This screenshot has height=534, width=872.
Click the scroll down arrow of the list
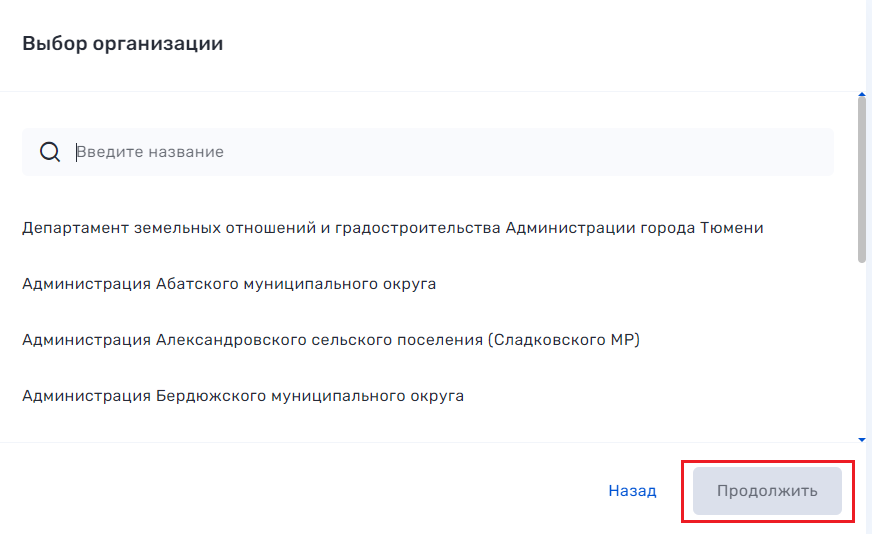pos(862,439)
